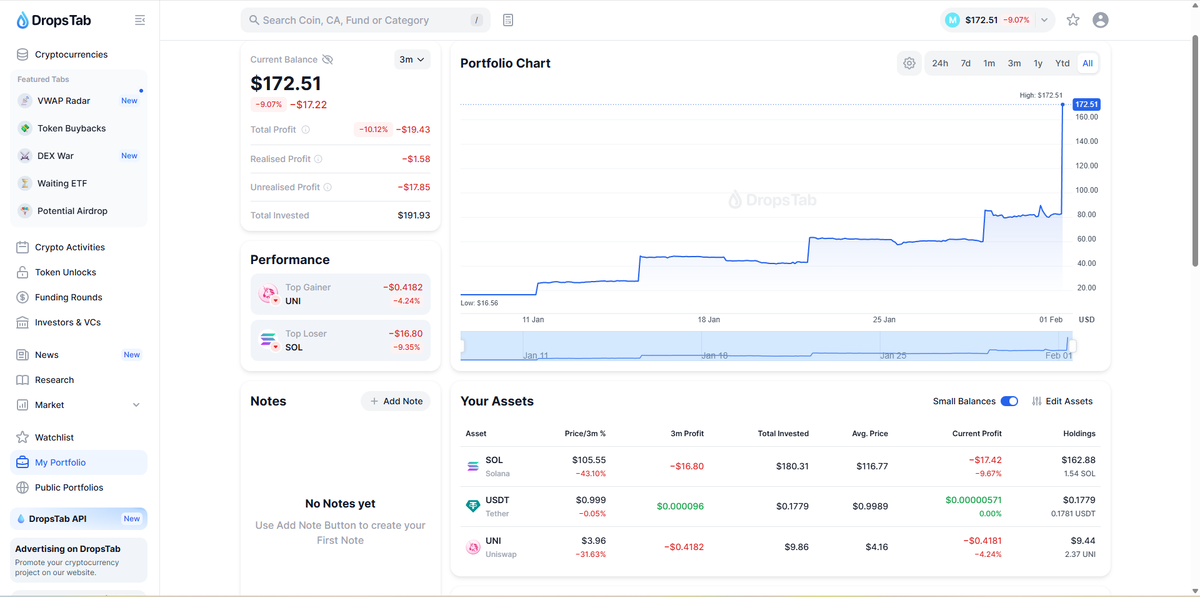Click Unrealised Profit info icon
1200x597 pixels.
pos(328,187)
